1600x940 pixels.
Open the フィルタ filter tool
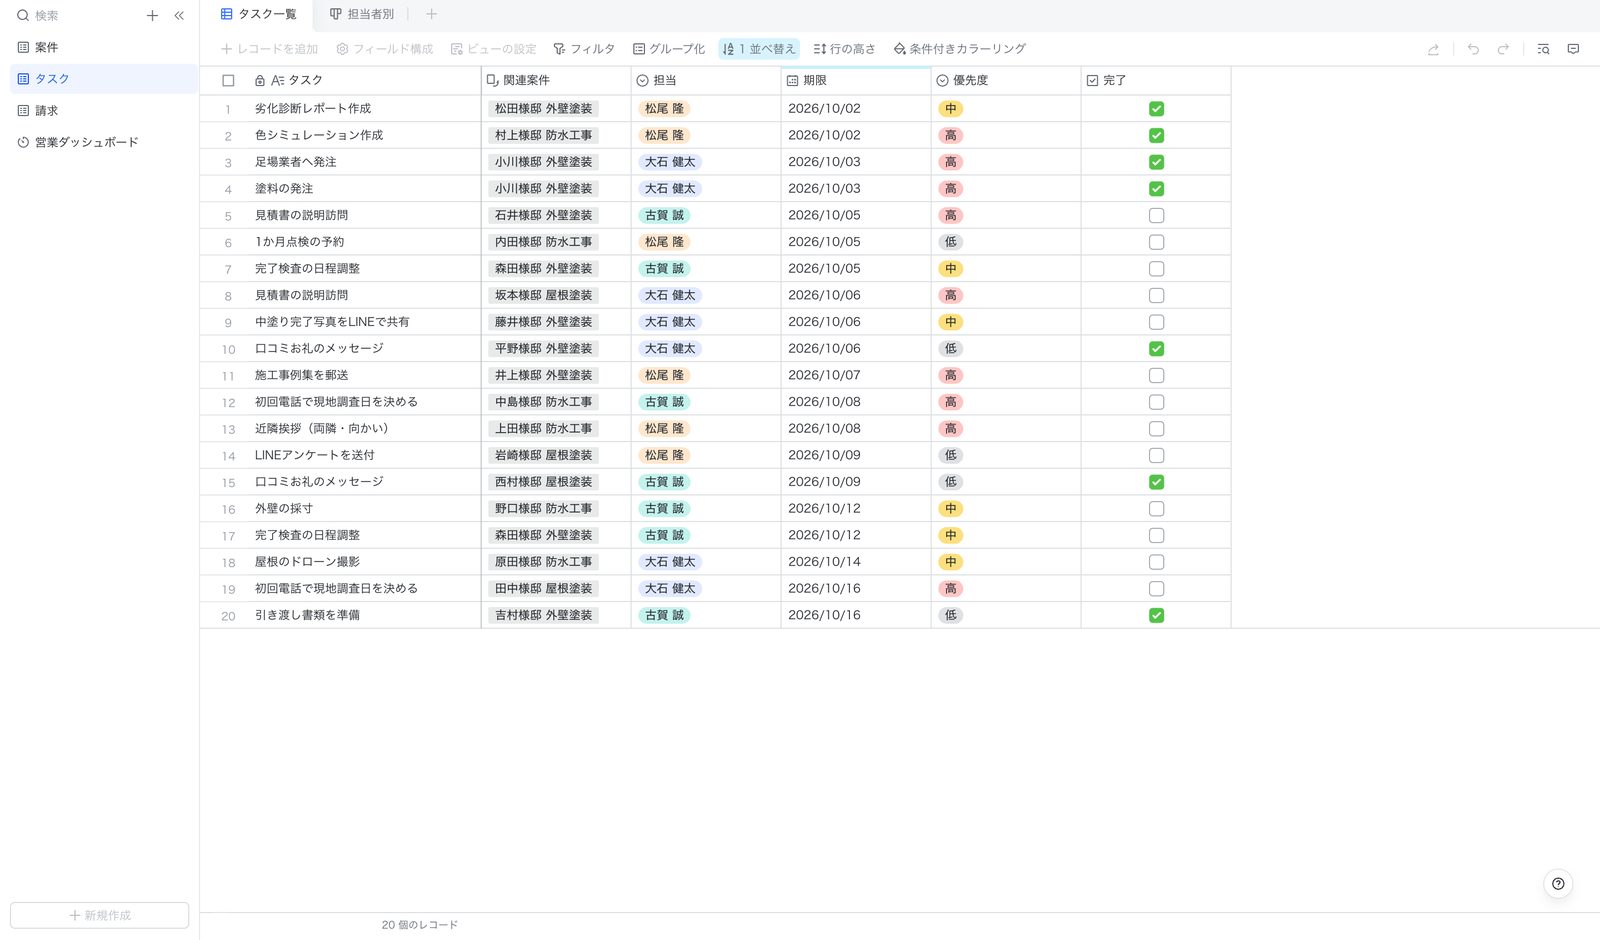[584, 49]
